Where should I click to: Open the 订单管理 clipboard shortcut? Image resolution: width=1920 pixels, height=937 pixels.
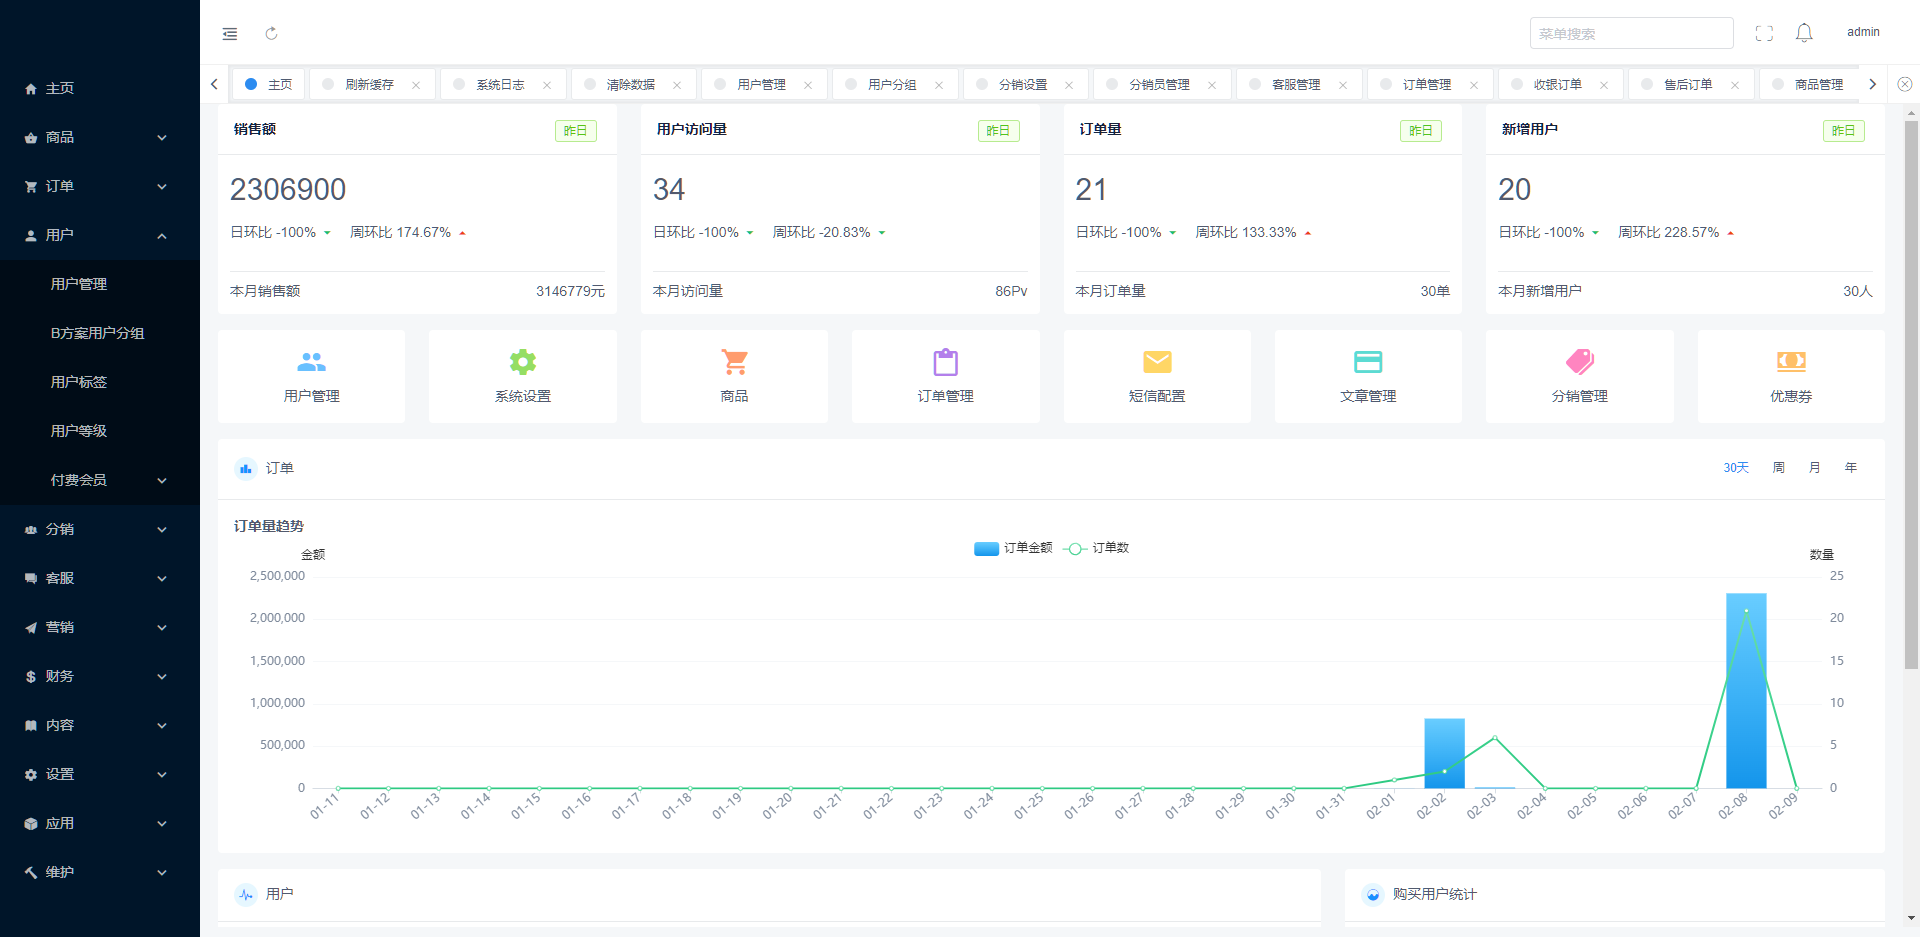click(x=946, y=361)
